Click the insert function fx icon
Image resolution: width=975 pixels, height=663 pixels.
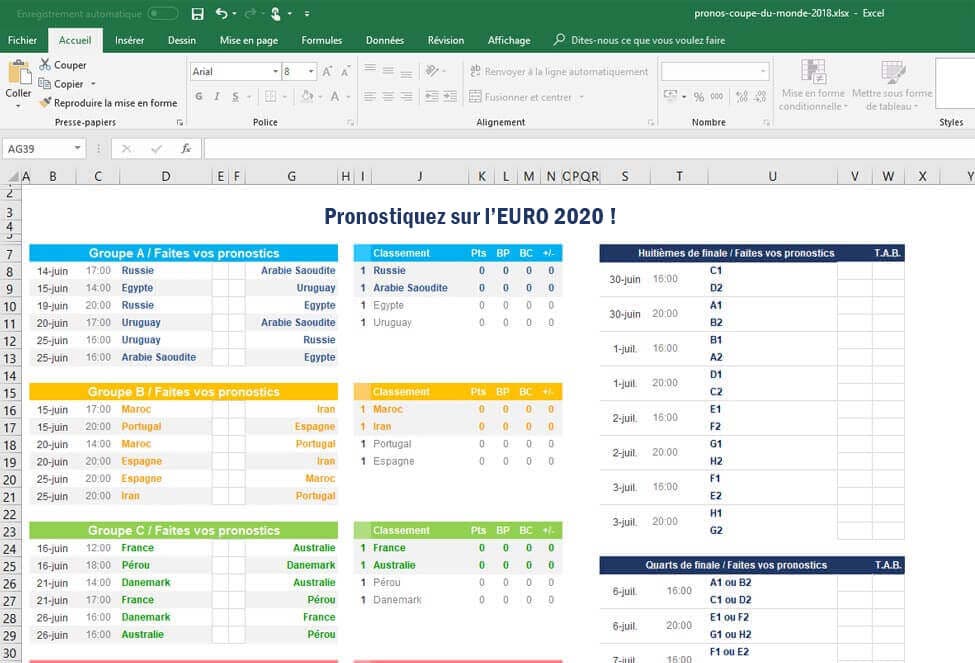click(185, 148)
